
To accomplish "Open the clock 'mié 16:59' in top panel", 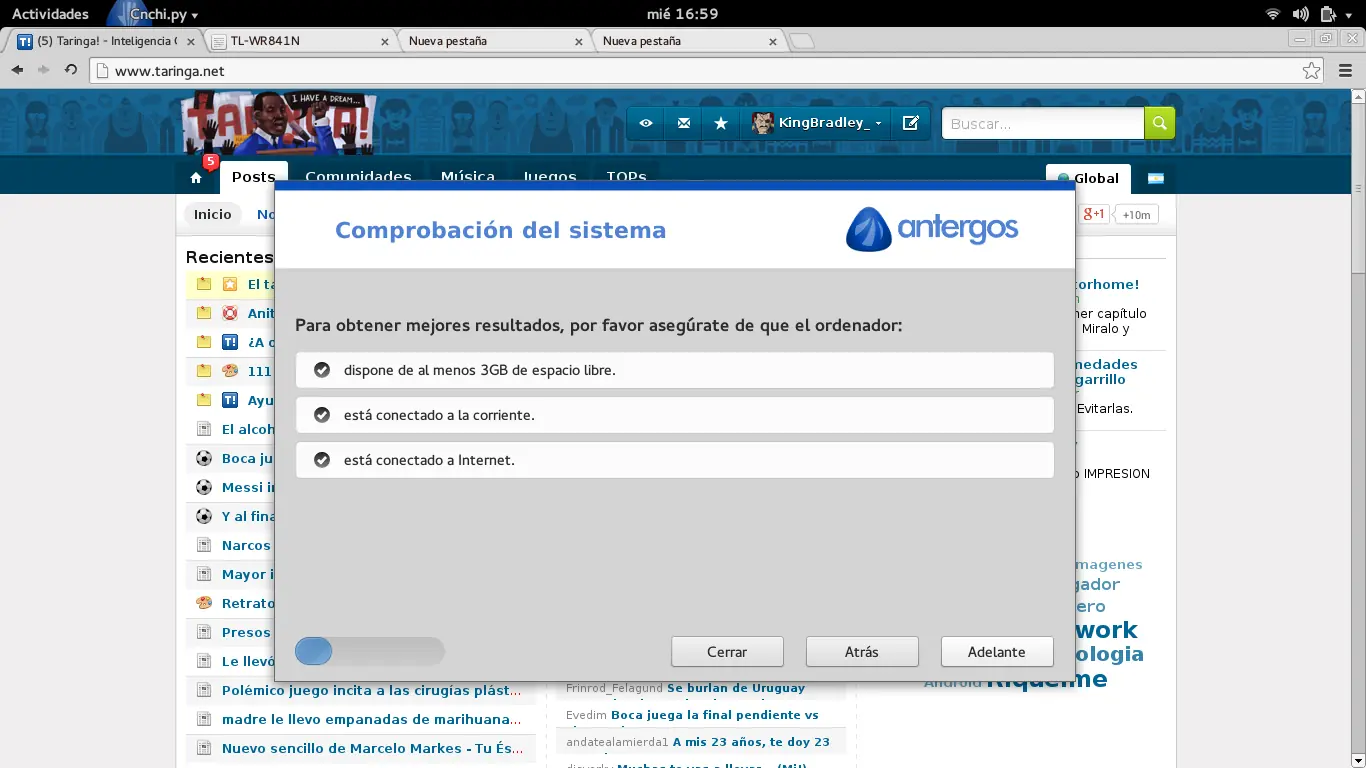I will pyautogui.click(x=682, y=14).
